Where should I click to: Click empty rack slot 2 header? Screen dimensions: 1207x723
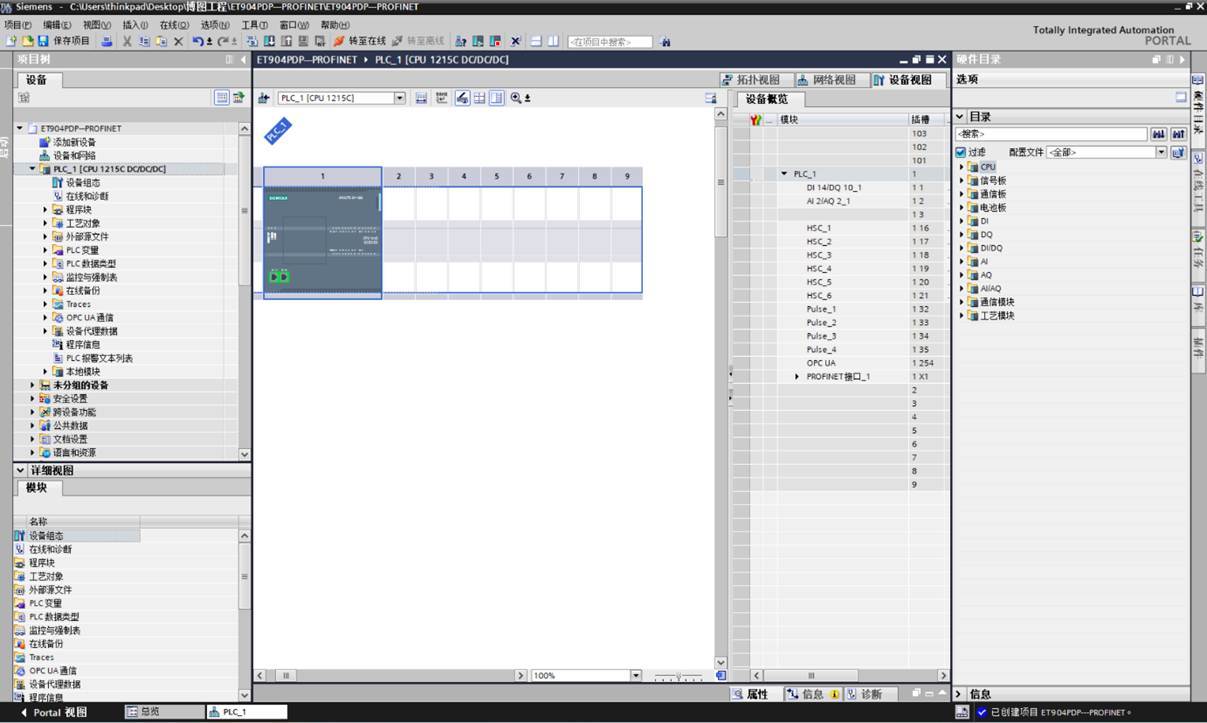(x=398, y=176)
